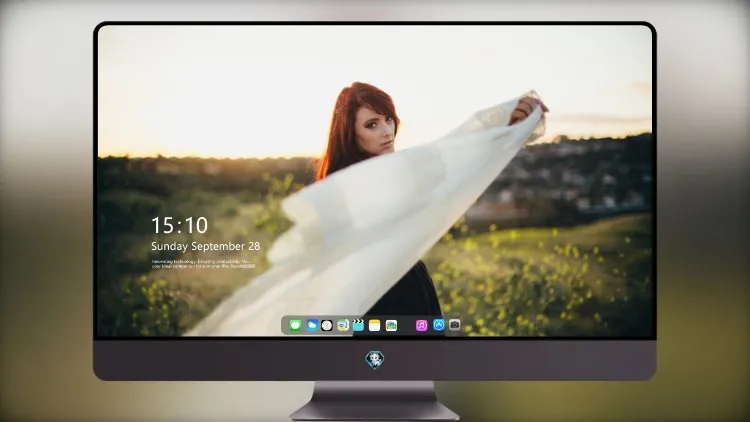Screen dimensions: 750x422
Task: Open the green Messages app in the dock
Action: click(x=295, y=325)
